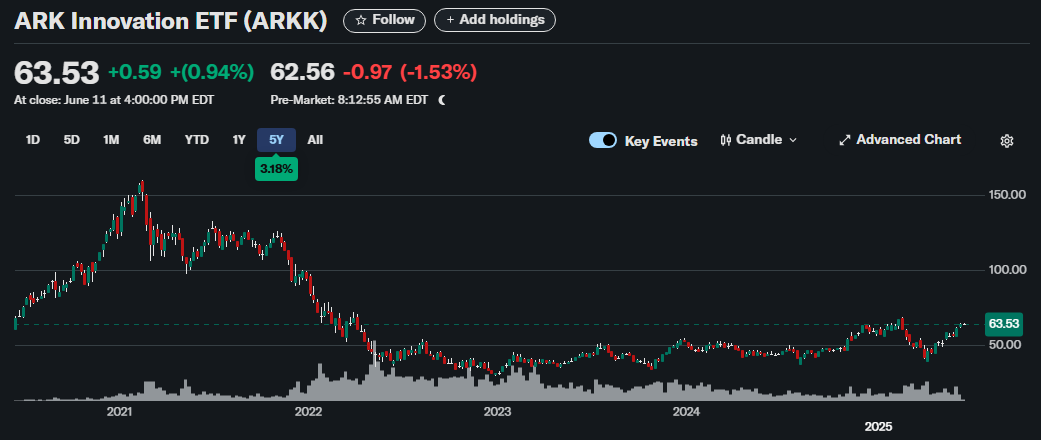Click the pre-market moon icon
Screen dimensions: 1041x440
click(442, 100)
